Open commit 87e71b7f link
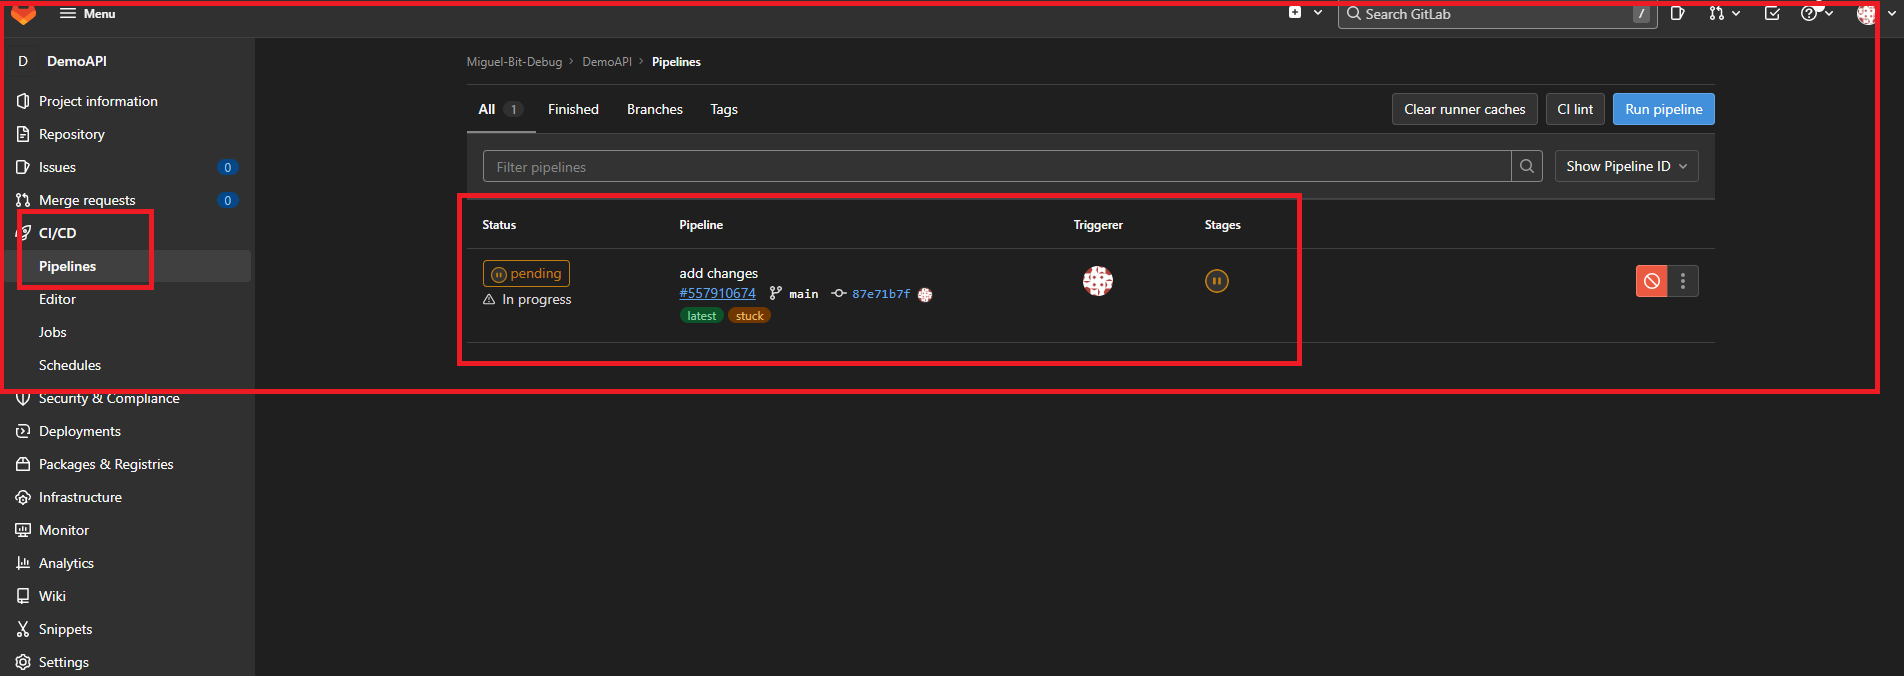1904x676 pixels. click(x=881, y=294)
